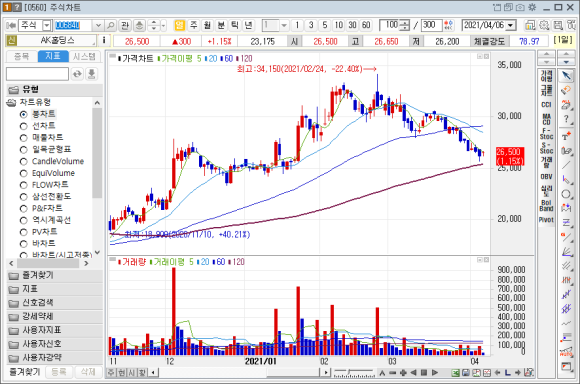Viewport: 580px width, 384px height.
Task: Add the CCI indicator from sidebar
Action: pyautogui.click(x=546, y=105)
